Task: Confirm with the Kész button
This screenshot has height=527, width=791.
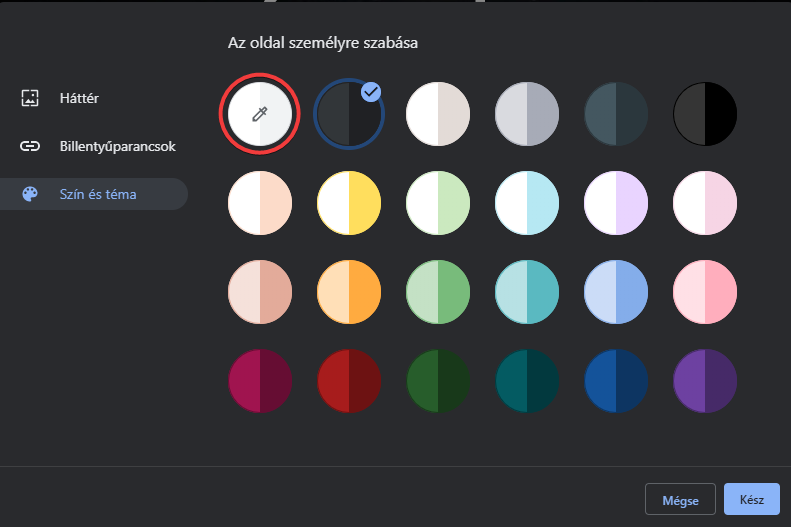Action: click(752, 499)
